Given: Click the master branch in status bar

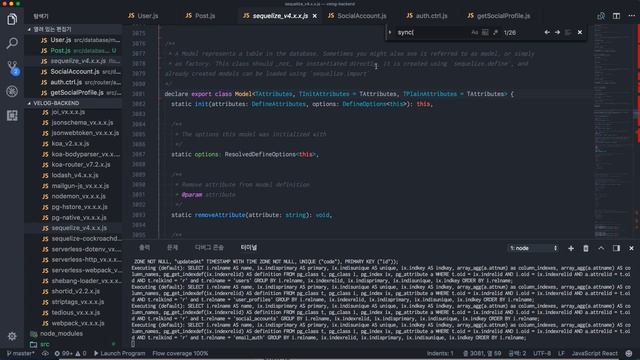Looking at the screenshot, I should tap(21, 353).
